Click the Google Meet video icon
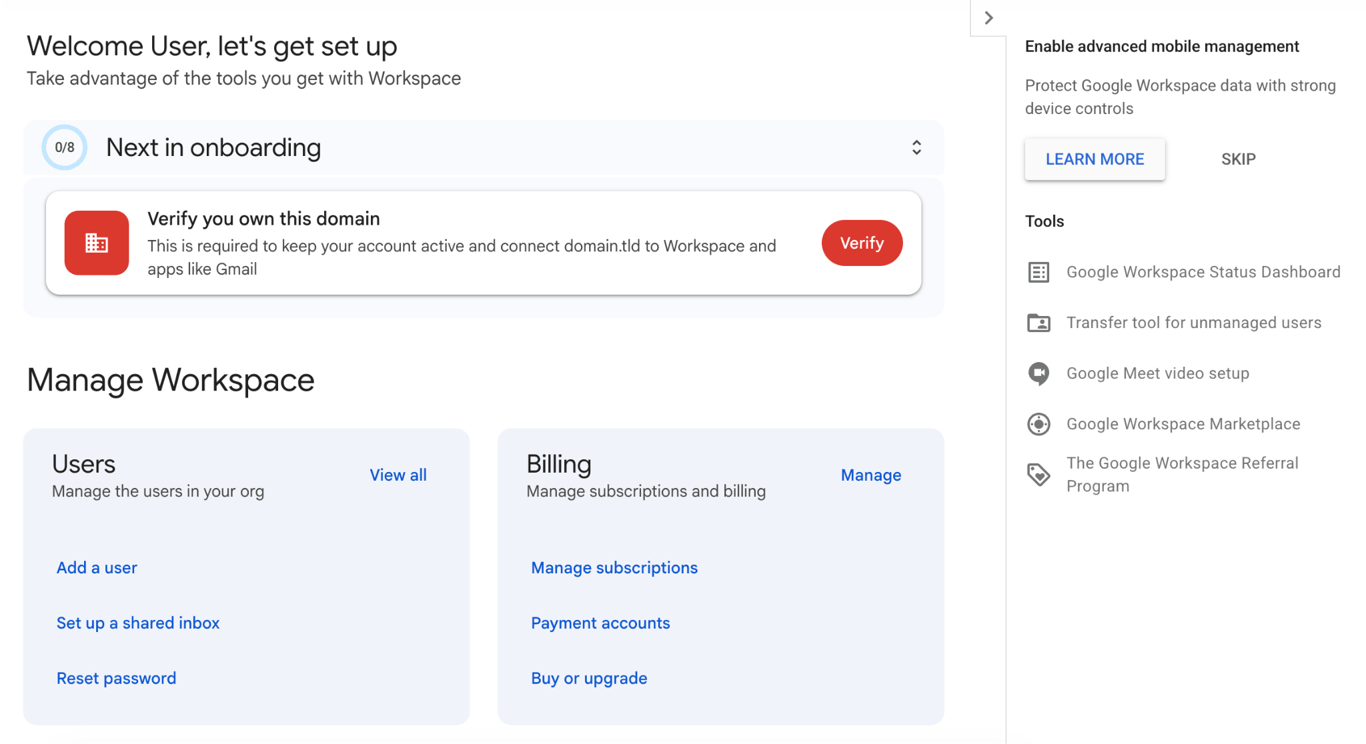Screen dimensions: 1366x744 tap(1039, 374)
